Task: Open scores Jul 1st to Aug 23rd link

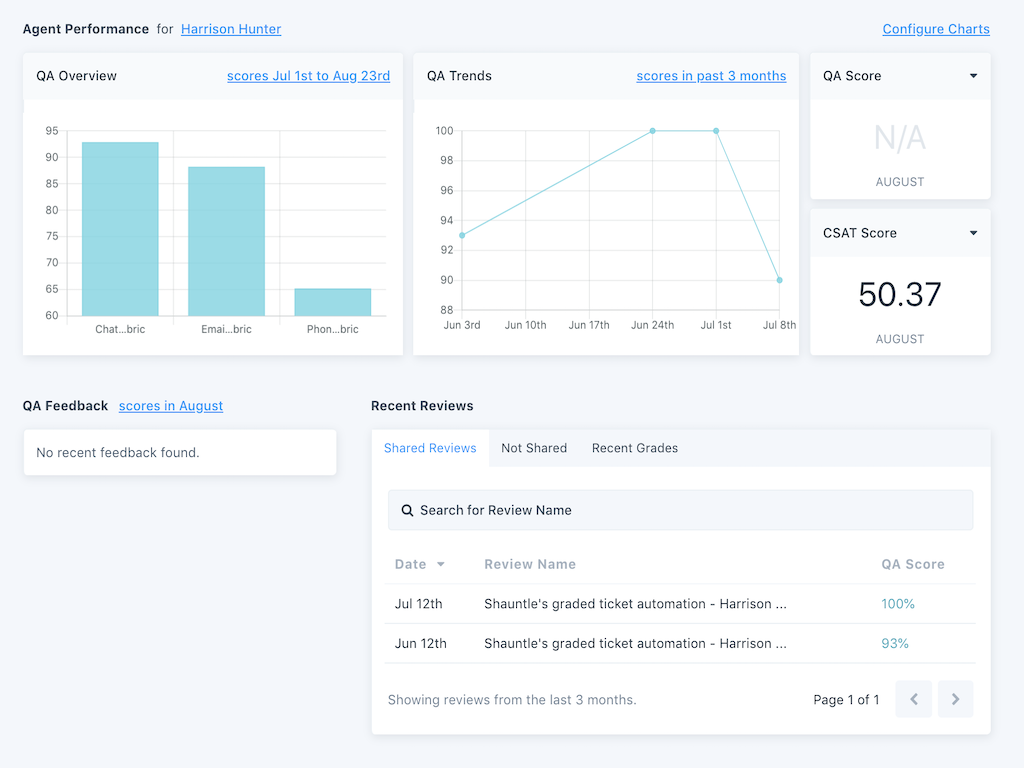Action: coord(308,75)
